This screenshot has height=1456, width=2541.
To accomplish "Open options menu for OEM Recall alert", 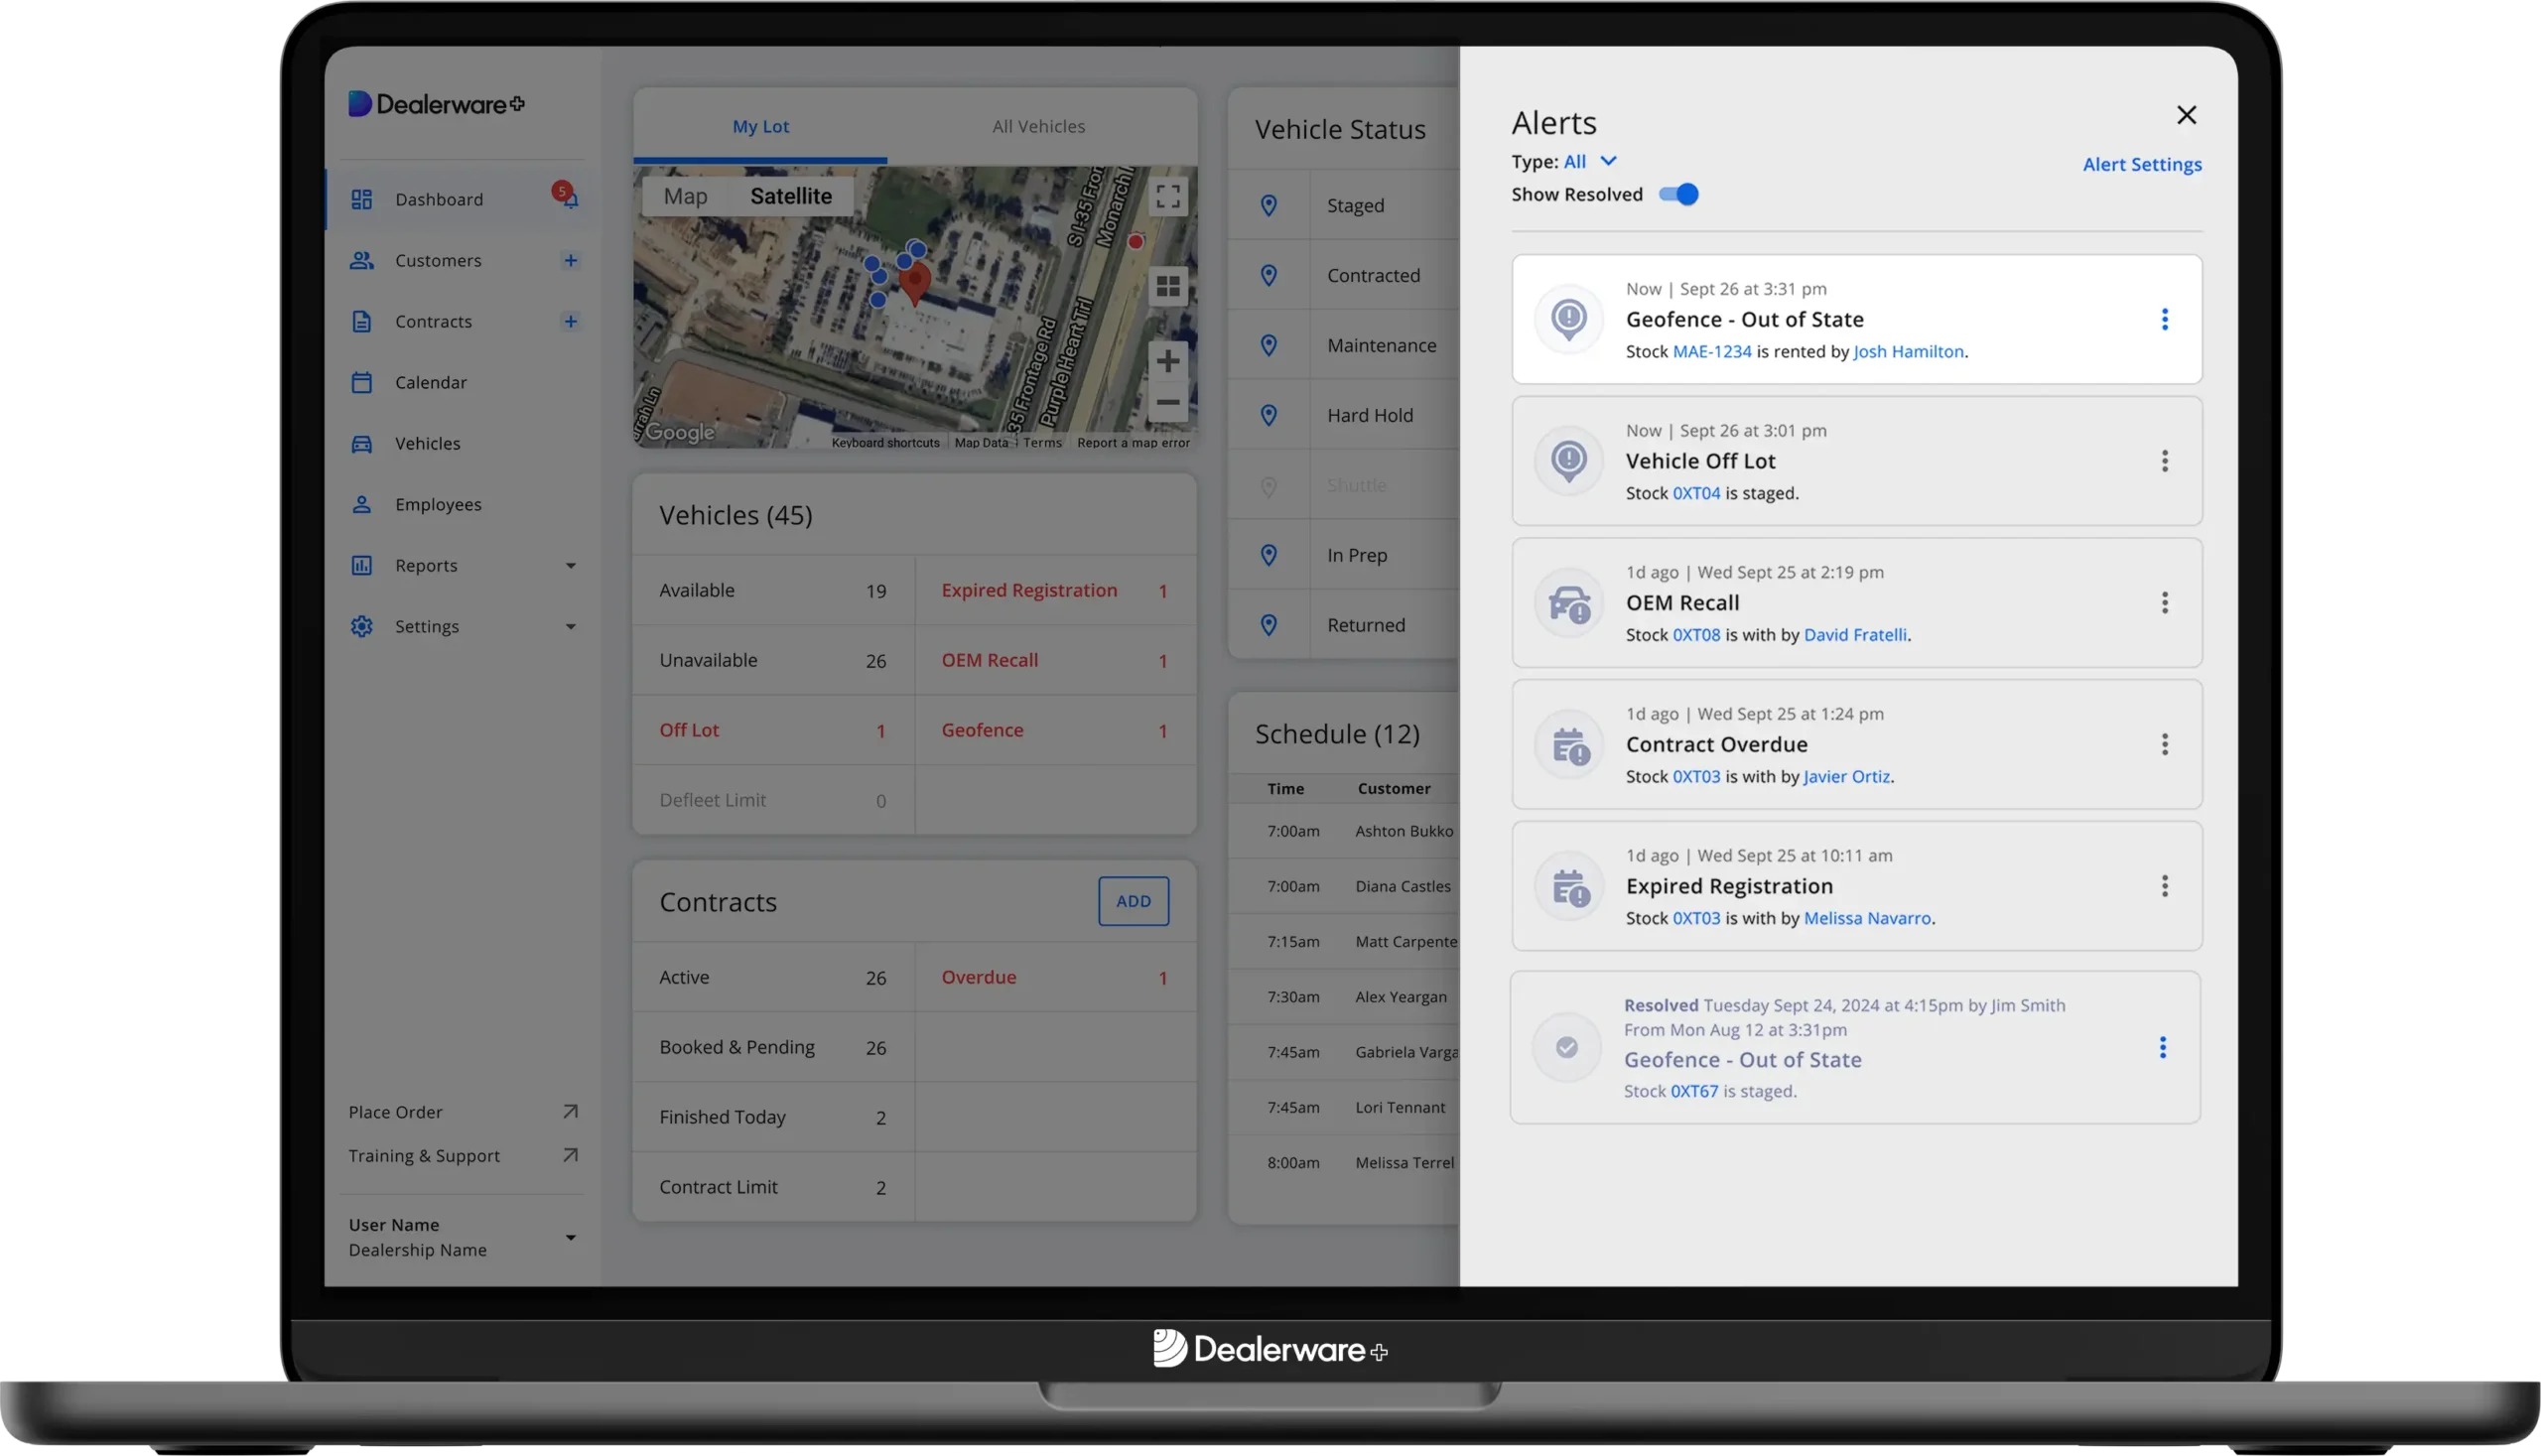I will pos(2165,603).
